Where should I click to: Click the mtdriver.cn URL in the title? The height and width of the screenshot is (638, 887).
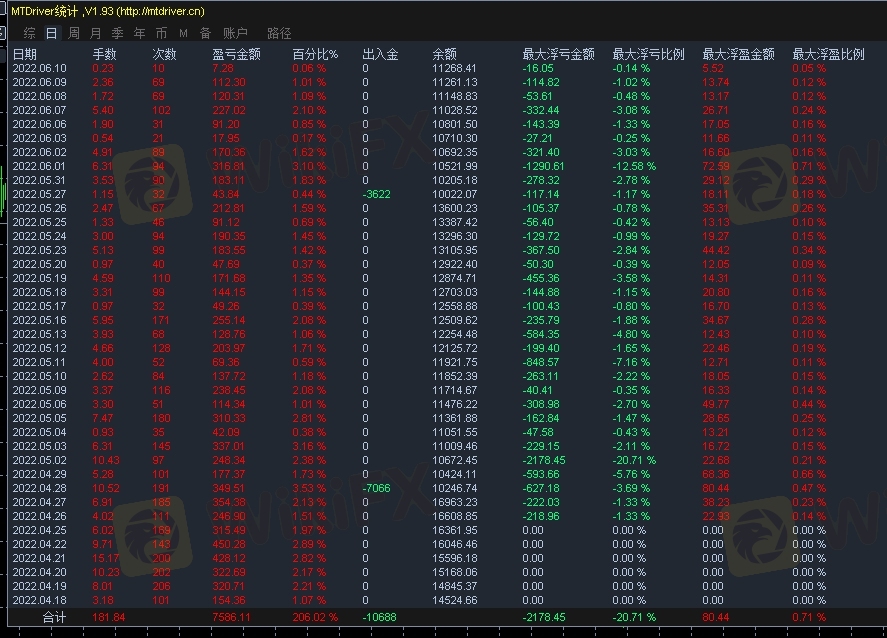click(x=160, y=11)
